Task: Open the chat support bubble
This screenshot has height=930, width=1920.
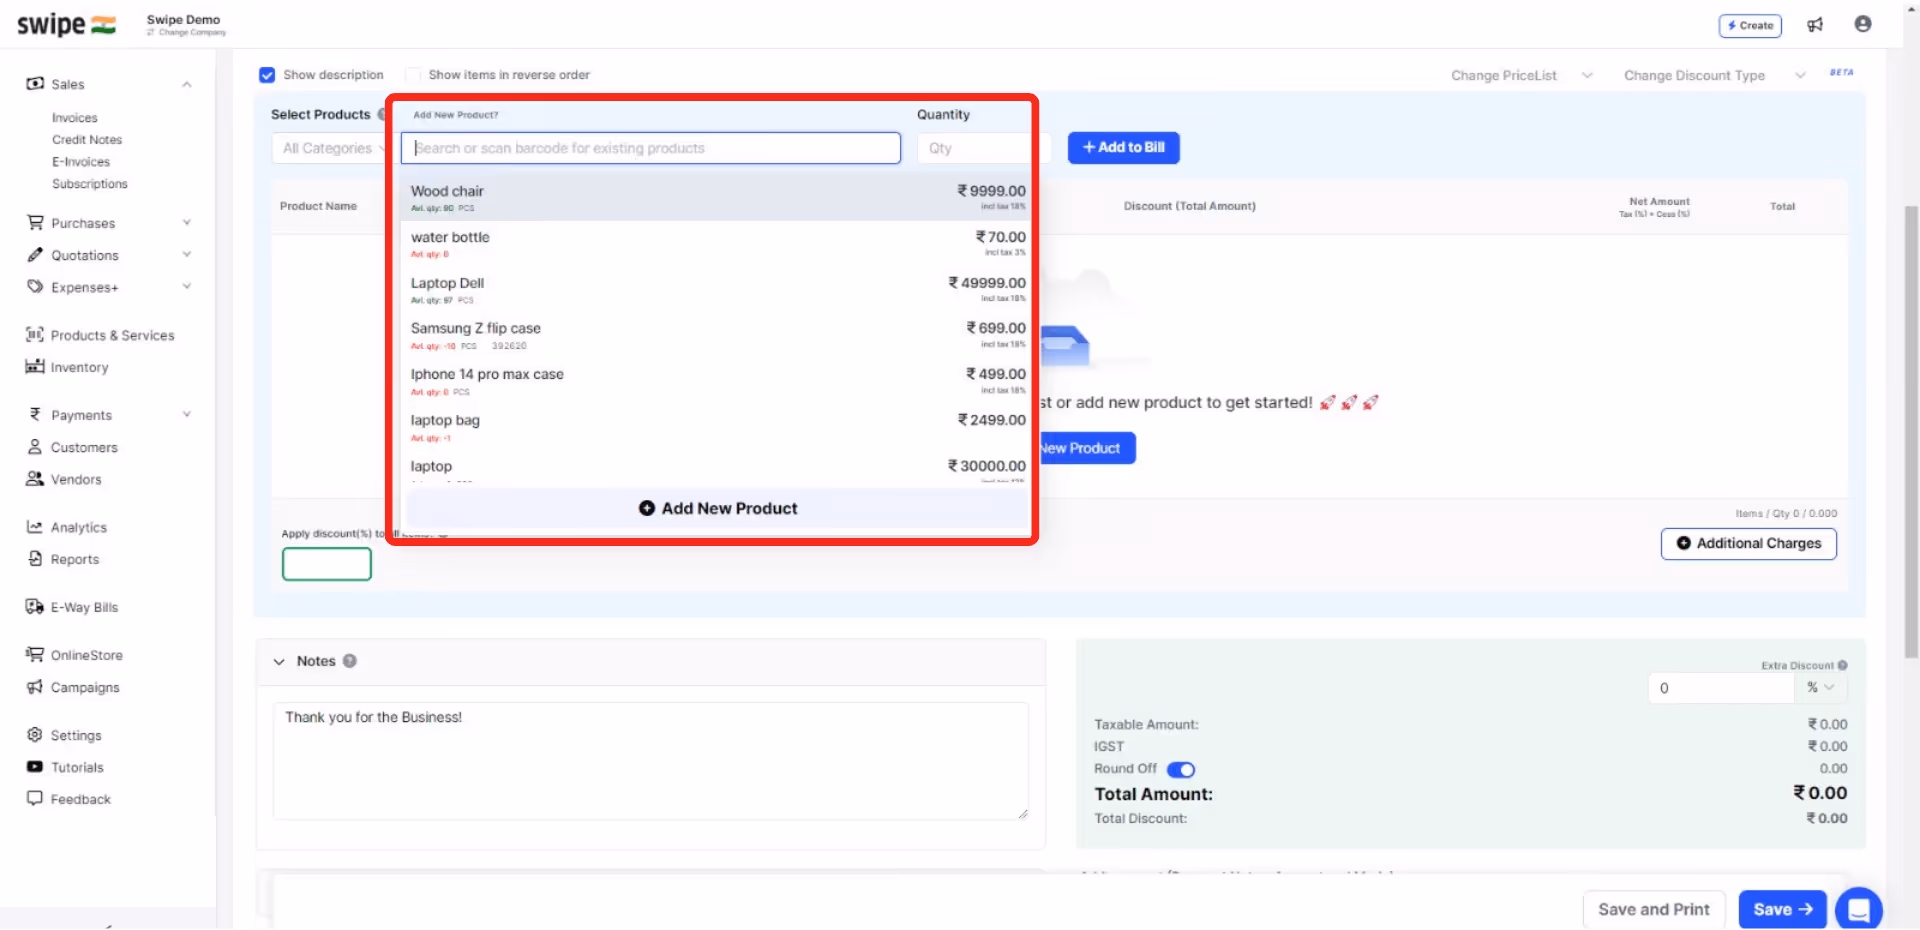Action: [x=1859, y=909]
